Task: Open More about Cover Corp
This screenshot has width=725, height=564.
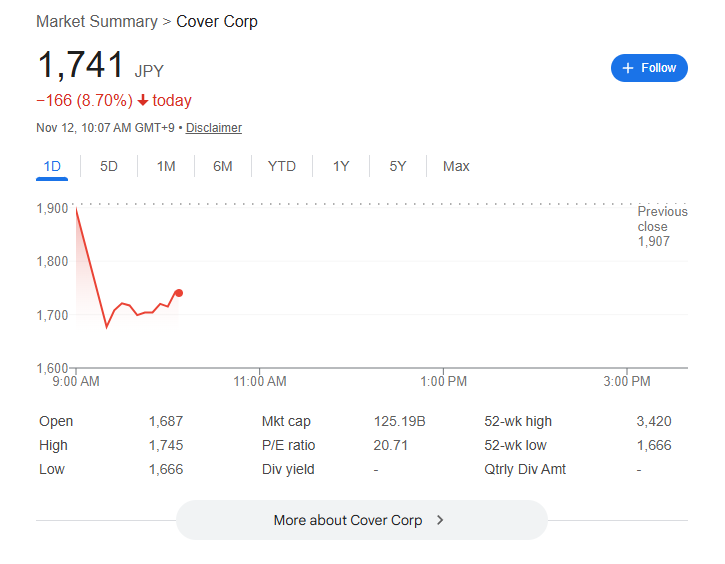Action: click(x=362, y=520)
